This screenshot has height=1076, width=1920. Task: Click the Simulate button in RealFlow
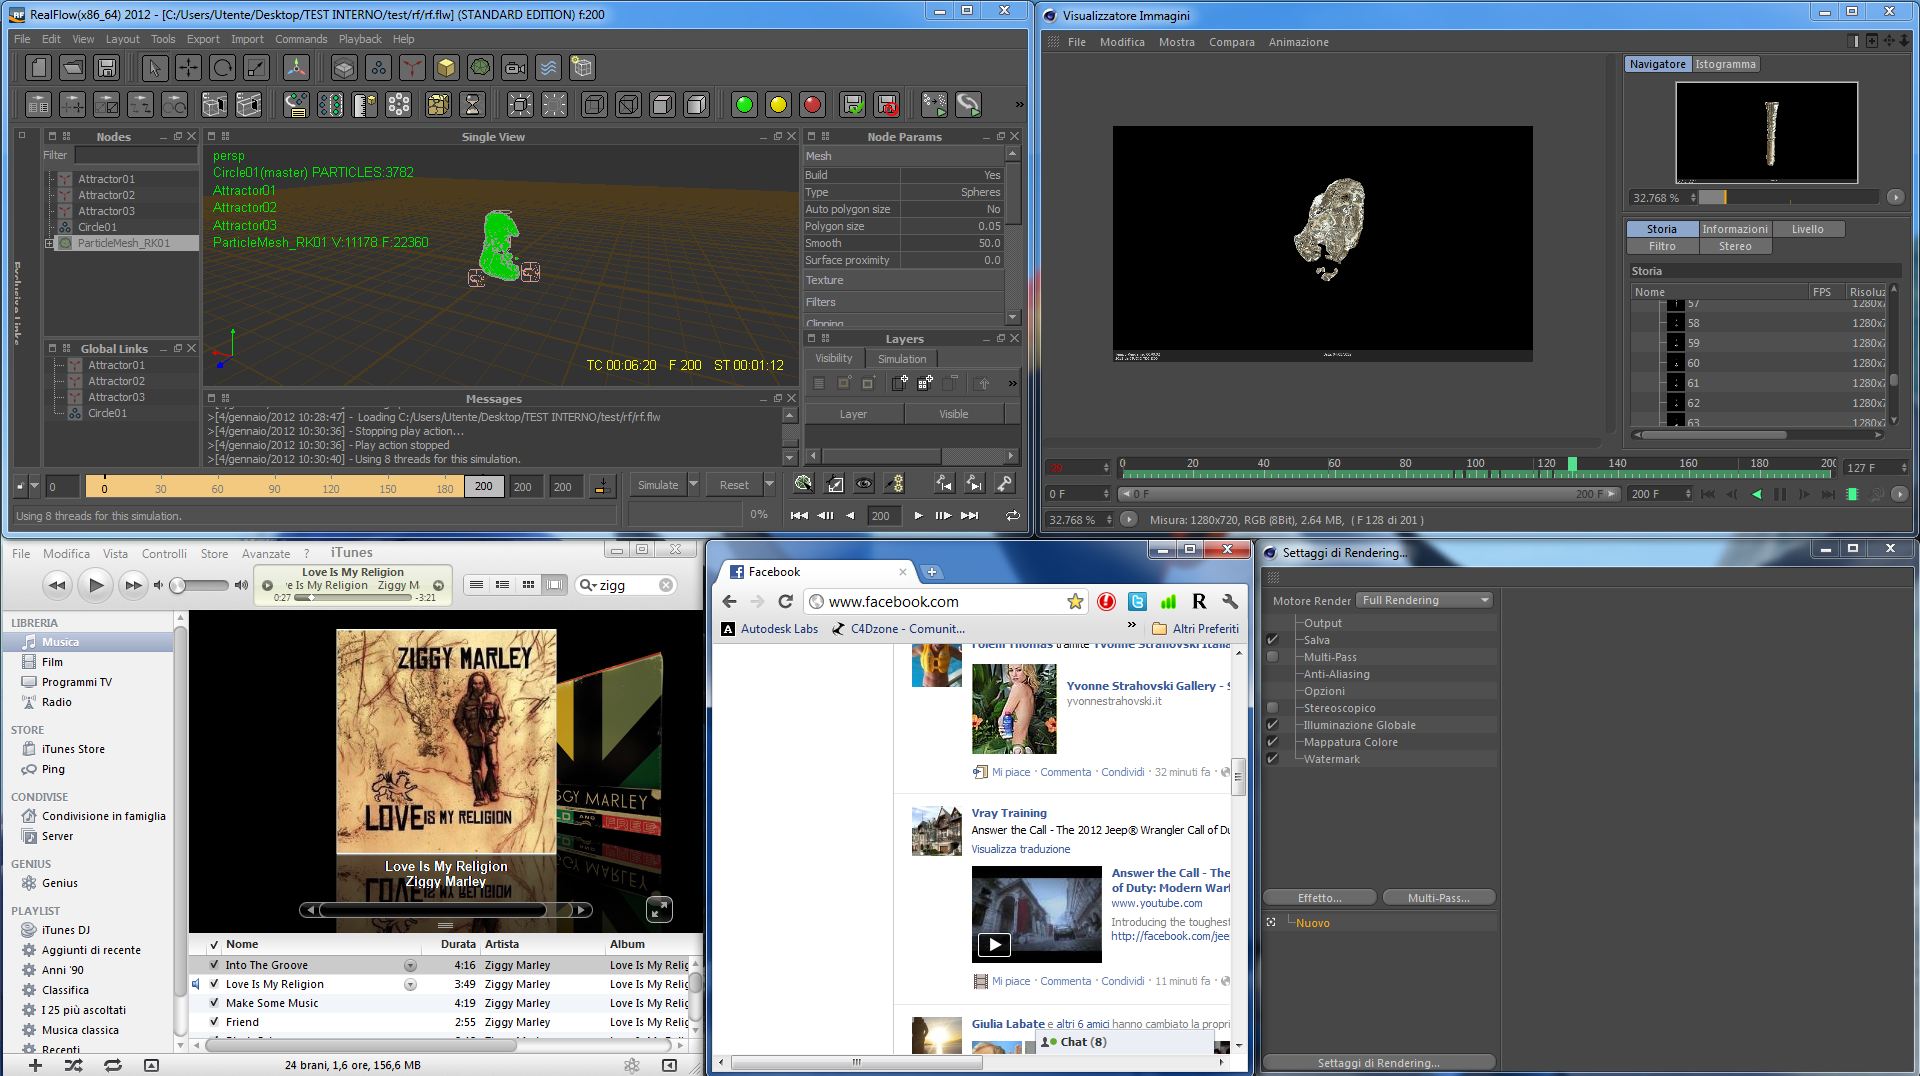tap(658, 485)
